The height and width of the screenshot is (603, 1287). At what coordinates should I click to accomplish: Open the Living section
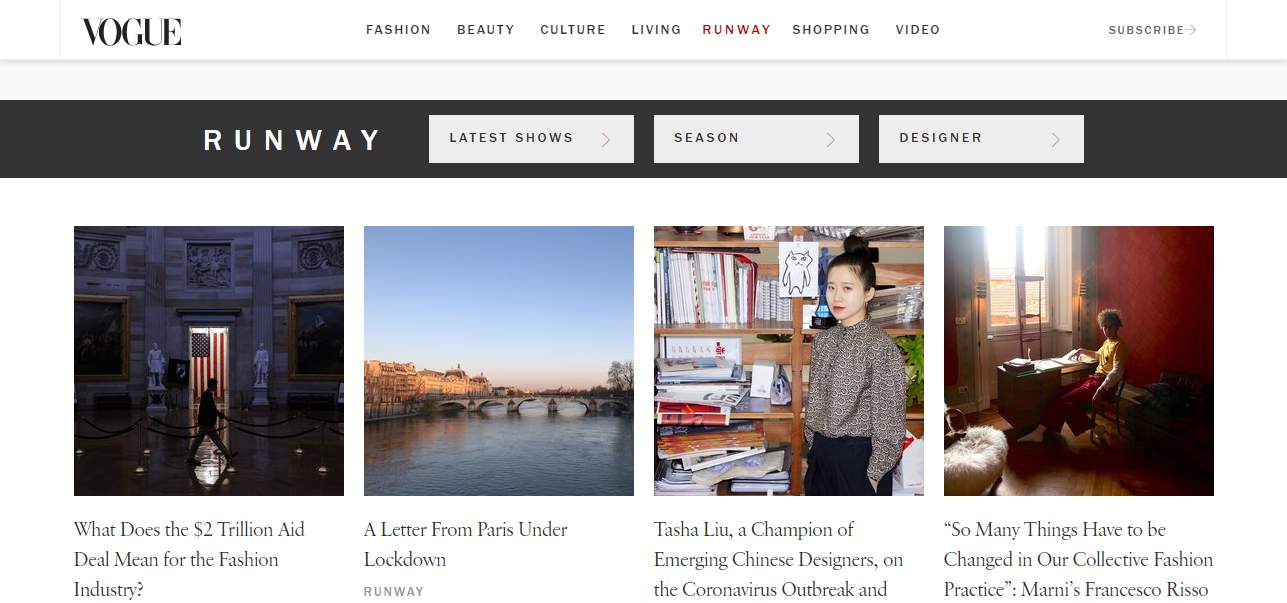pyautogui.click(x=656, y=30)
